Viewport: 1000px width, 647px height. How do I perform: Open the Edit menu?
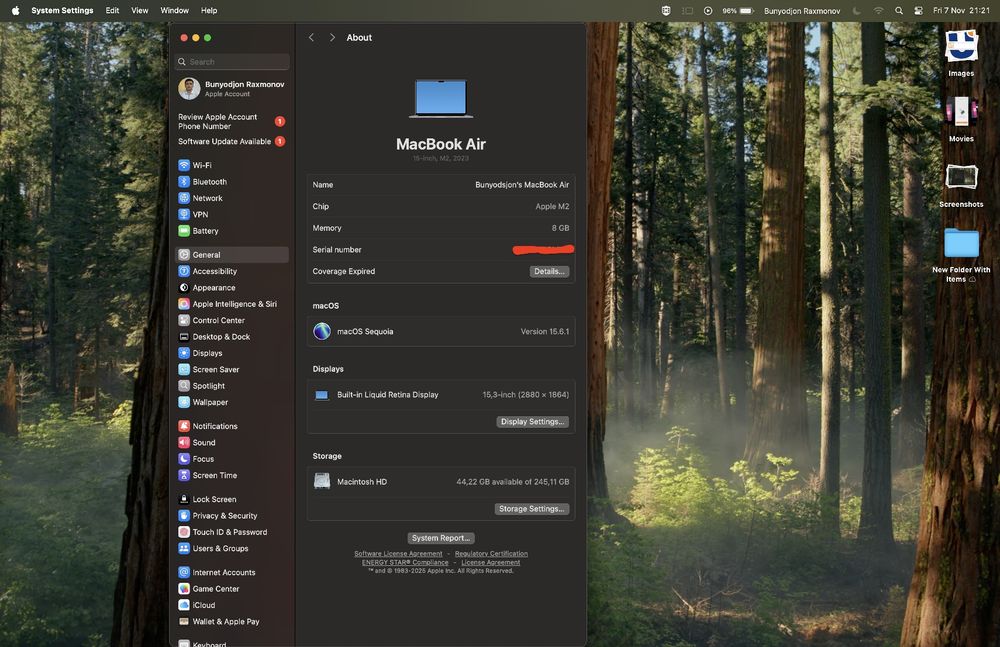(x=112, y=10)
